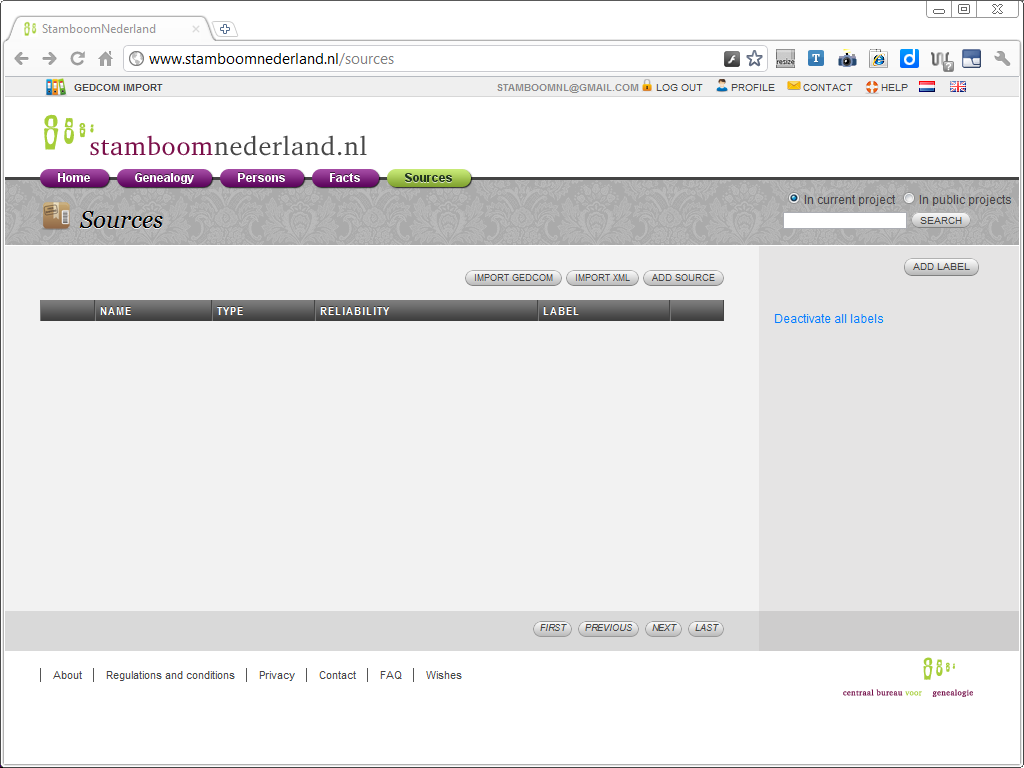This screenshot has height=768, width=1024.
Task: Open the FAQ footer link
Action: tap(391, 675)
